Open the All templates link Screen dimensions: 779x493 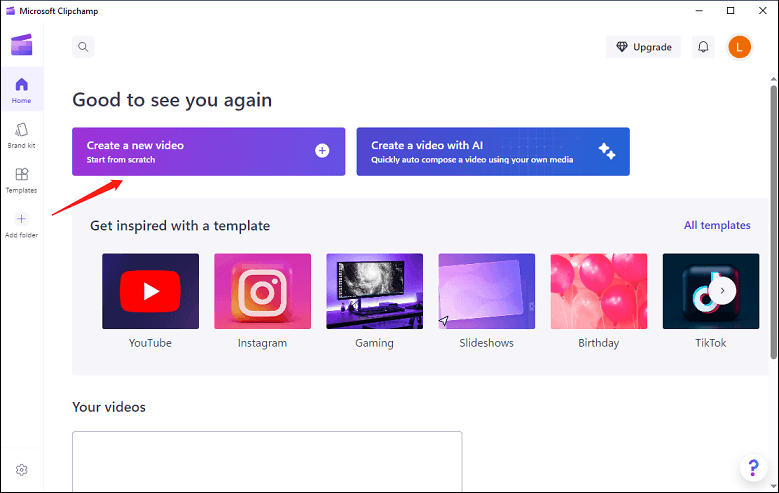717,225
